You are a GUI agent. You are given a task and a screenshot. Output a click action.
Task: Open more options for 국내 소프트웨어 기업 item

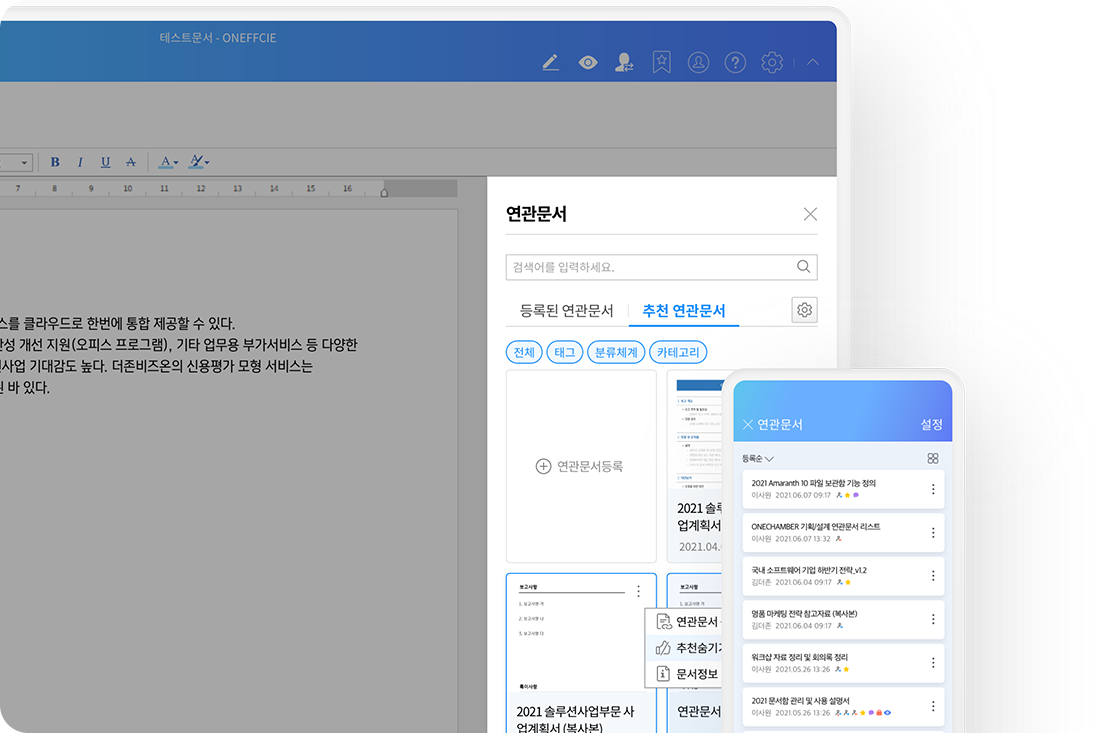click(x=933, y=575)
